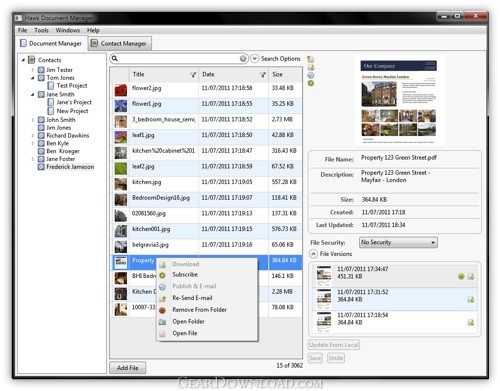Click the magnifier icon in search box
Image resolution: width=500 pixels, height=391 pixels.
pyautogui.click(x=115, y=59)
